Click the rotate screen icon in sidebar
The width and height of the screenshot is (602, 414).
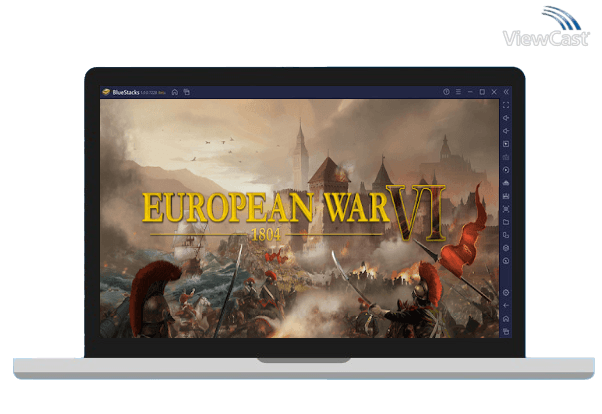(506, 235)
